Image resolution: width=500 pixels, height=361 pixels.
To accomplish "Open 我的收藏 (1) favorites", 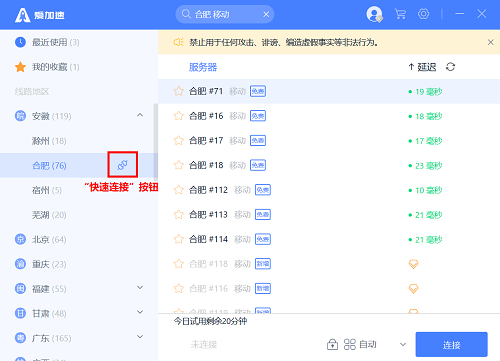I will [x=56, y=67].
